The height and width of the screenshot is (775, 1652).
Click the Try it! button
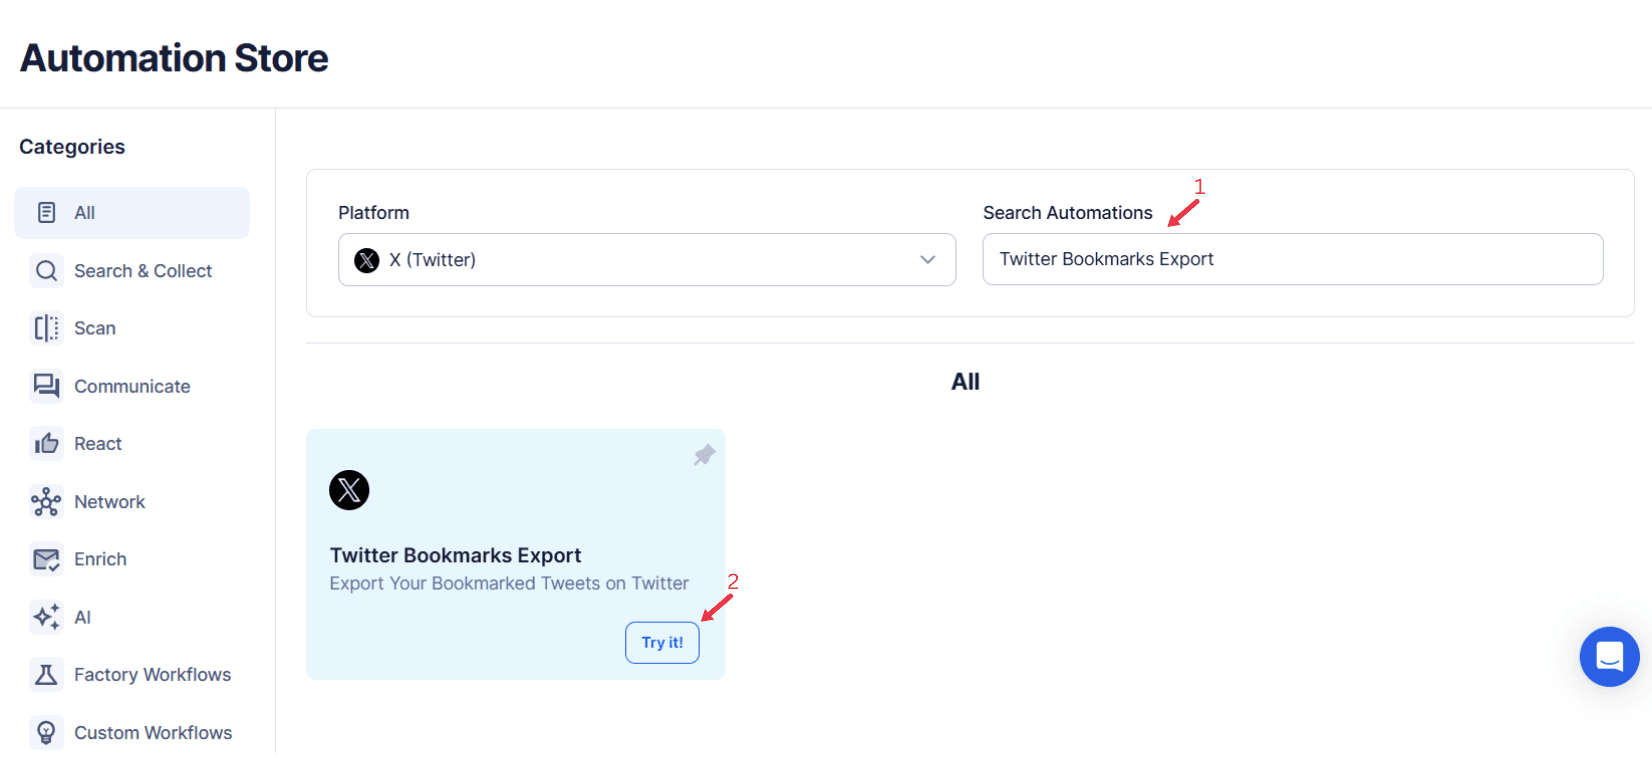coord(662,642)
